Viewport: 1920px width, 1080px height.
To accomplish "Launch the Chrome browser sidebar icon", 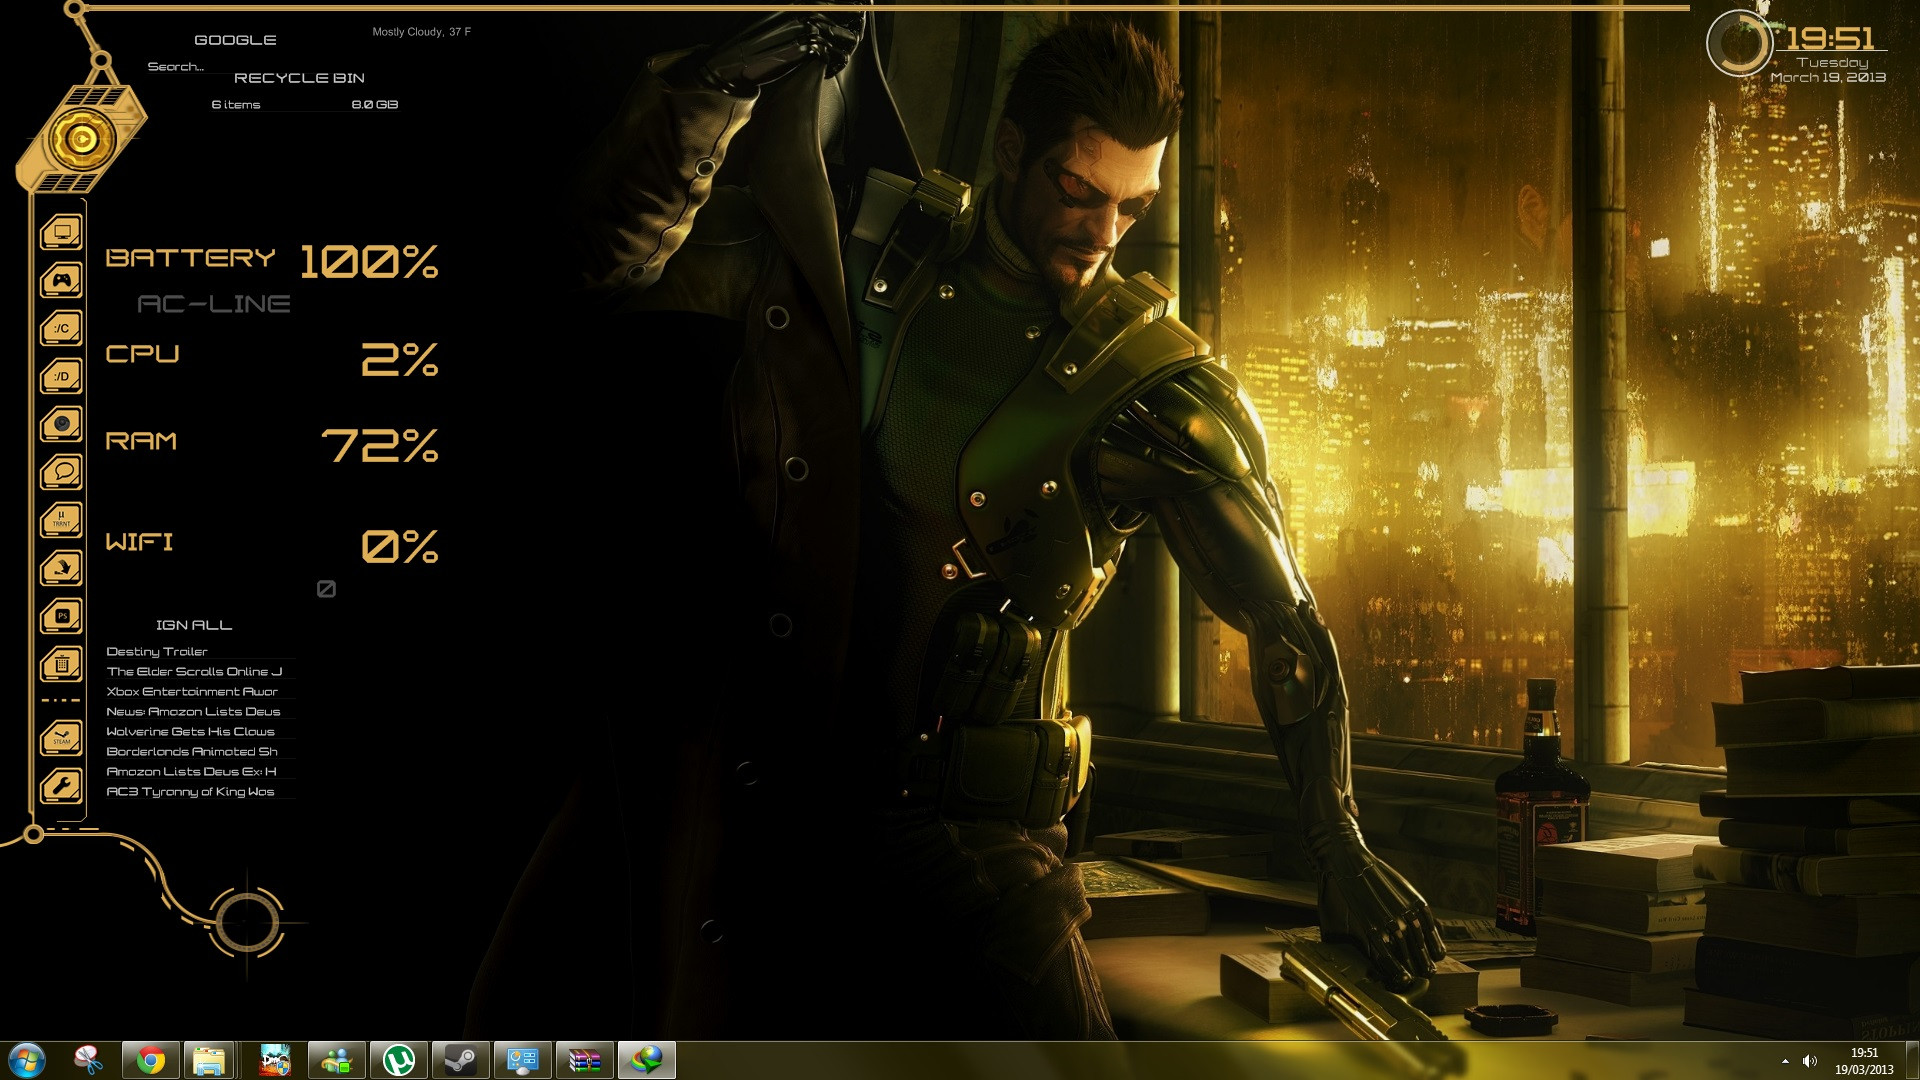I will pyautogui.click(x=62, y=424).
